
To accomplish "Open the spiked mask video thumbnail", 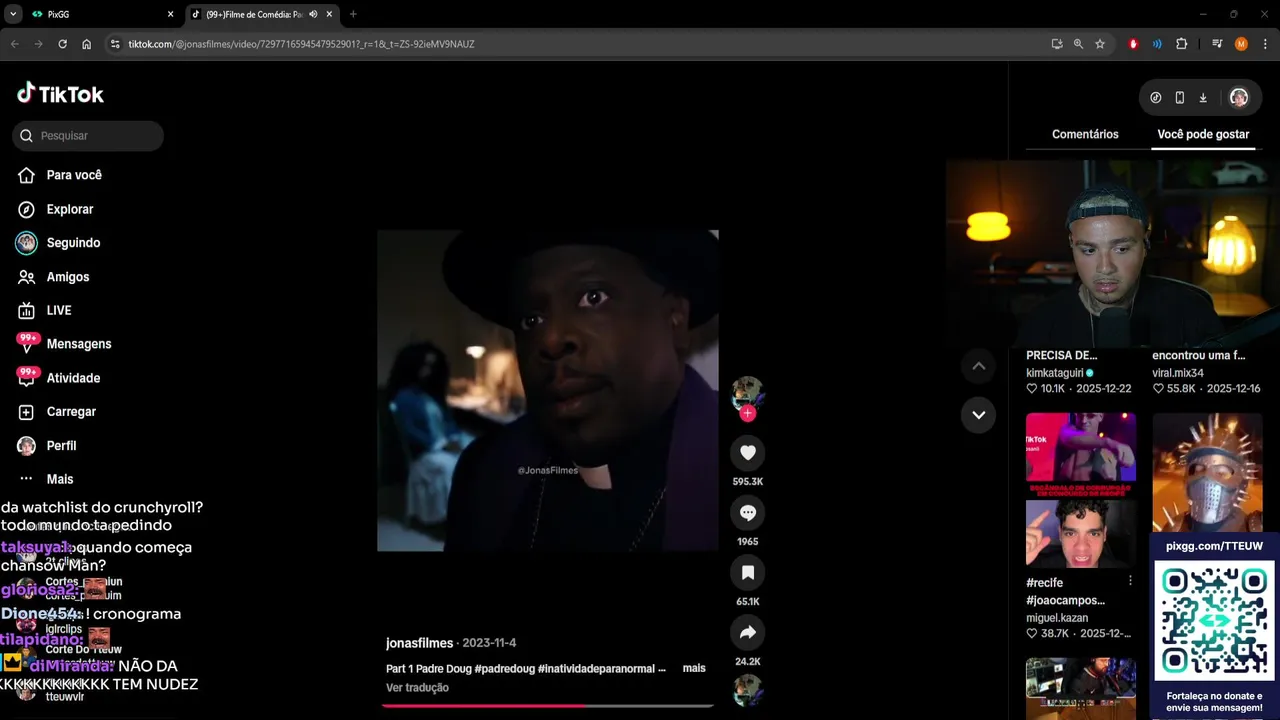I will click(1207, 473).
